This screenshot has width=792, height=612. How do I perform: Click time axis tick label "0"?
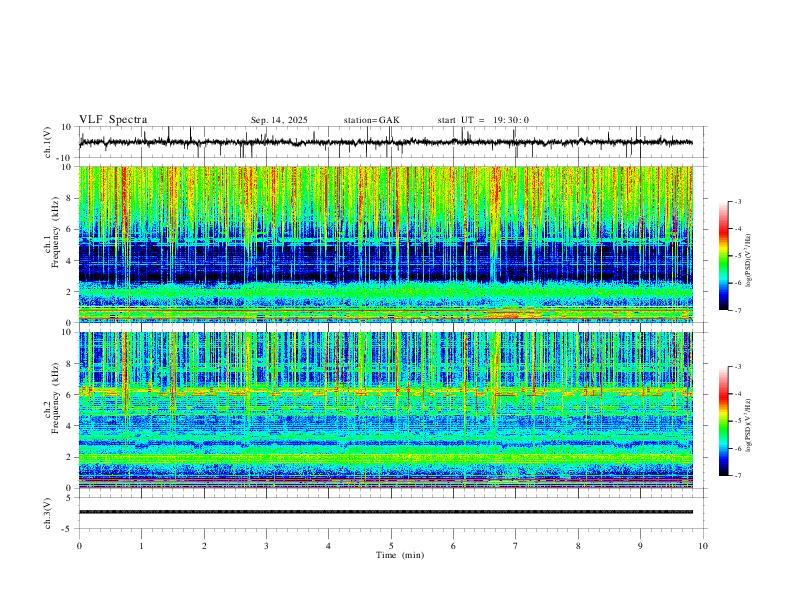[79, 546]
